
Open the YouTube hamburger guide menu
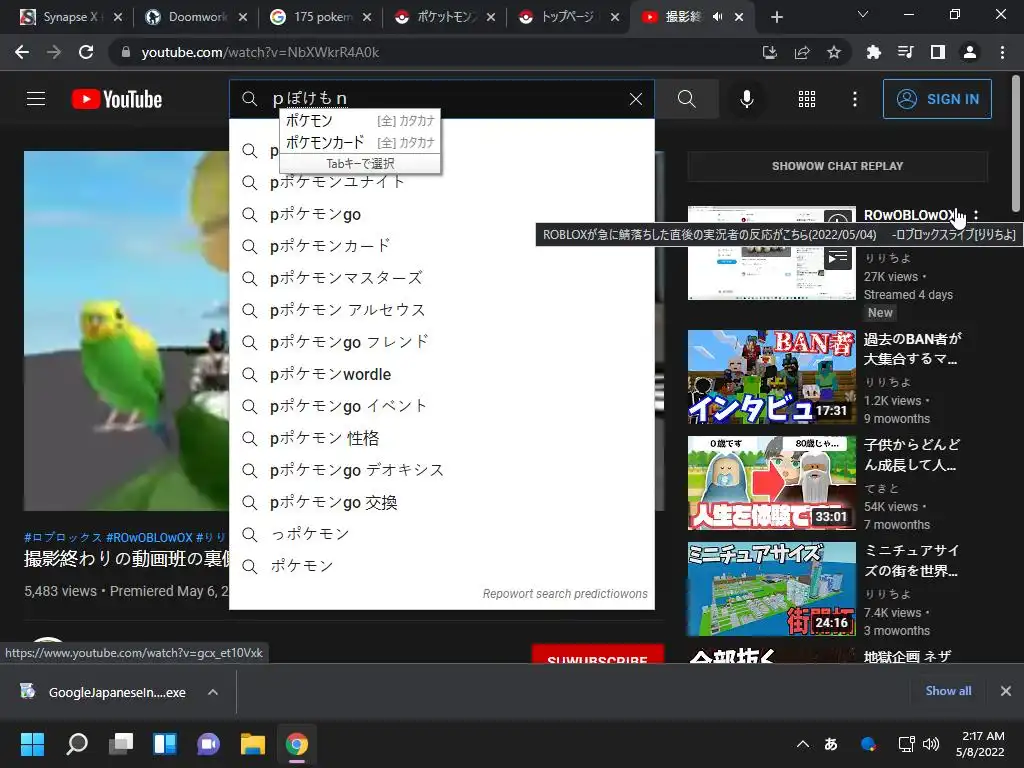(x=36, y=99)
